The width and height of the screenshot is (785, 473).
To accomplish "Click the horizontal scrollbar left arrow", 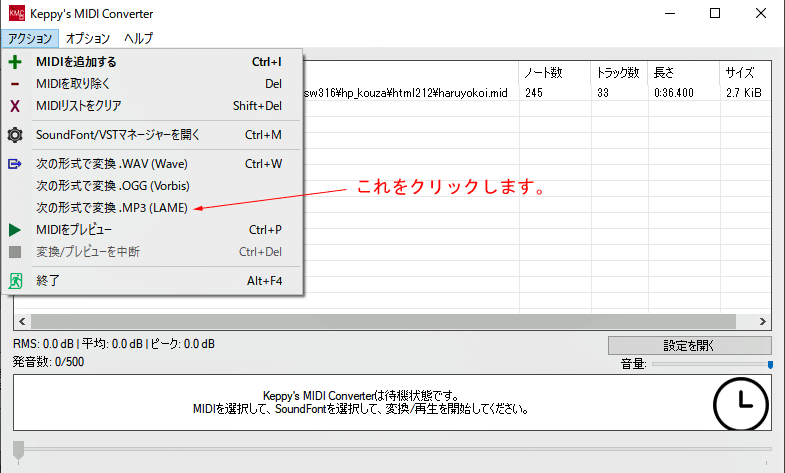I will (22, 321).
